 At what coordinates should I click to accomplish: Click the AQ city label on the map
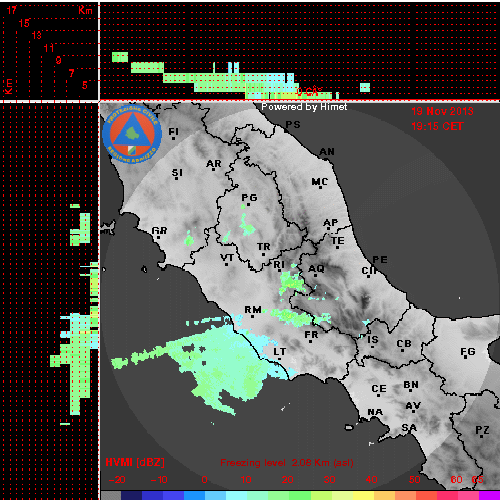click(x=316, y=268)
